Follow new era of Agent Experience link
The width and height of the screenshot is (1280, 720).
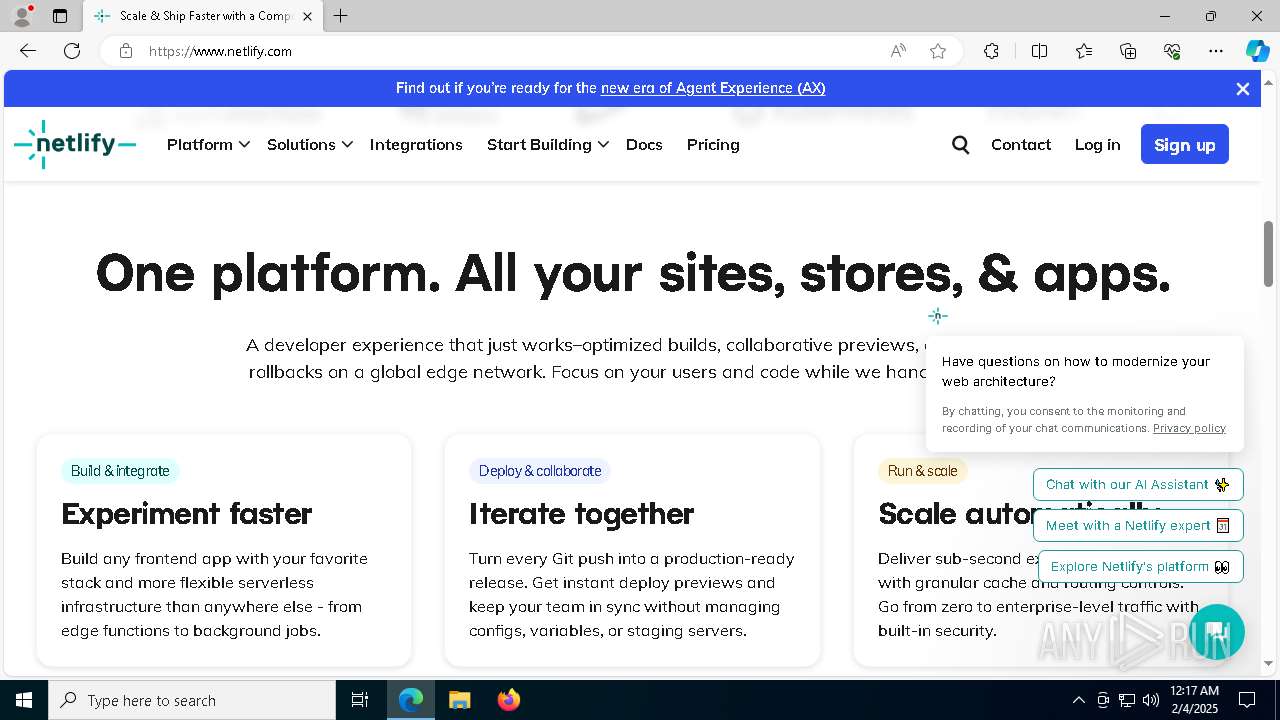(x=713, y=88)
